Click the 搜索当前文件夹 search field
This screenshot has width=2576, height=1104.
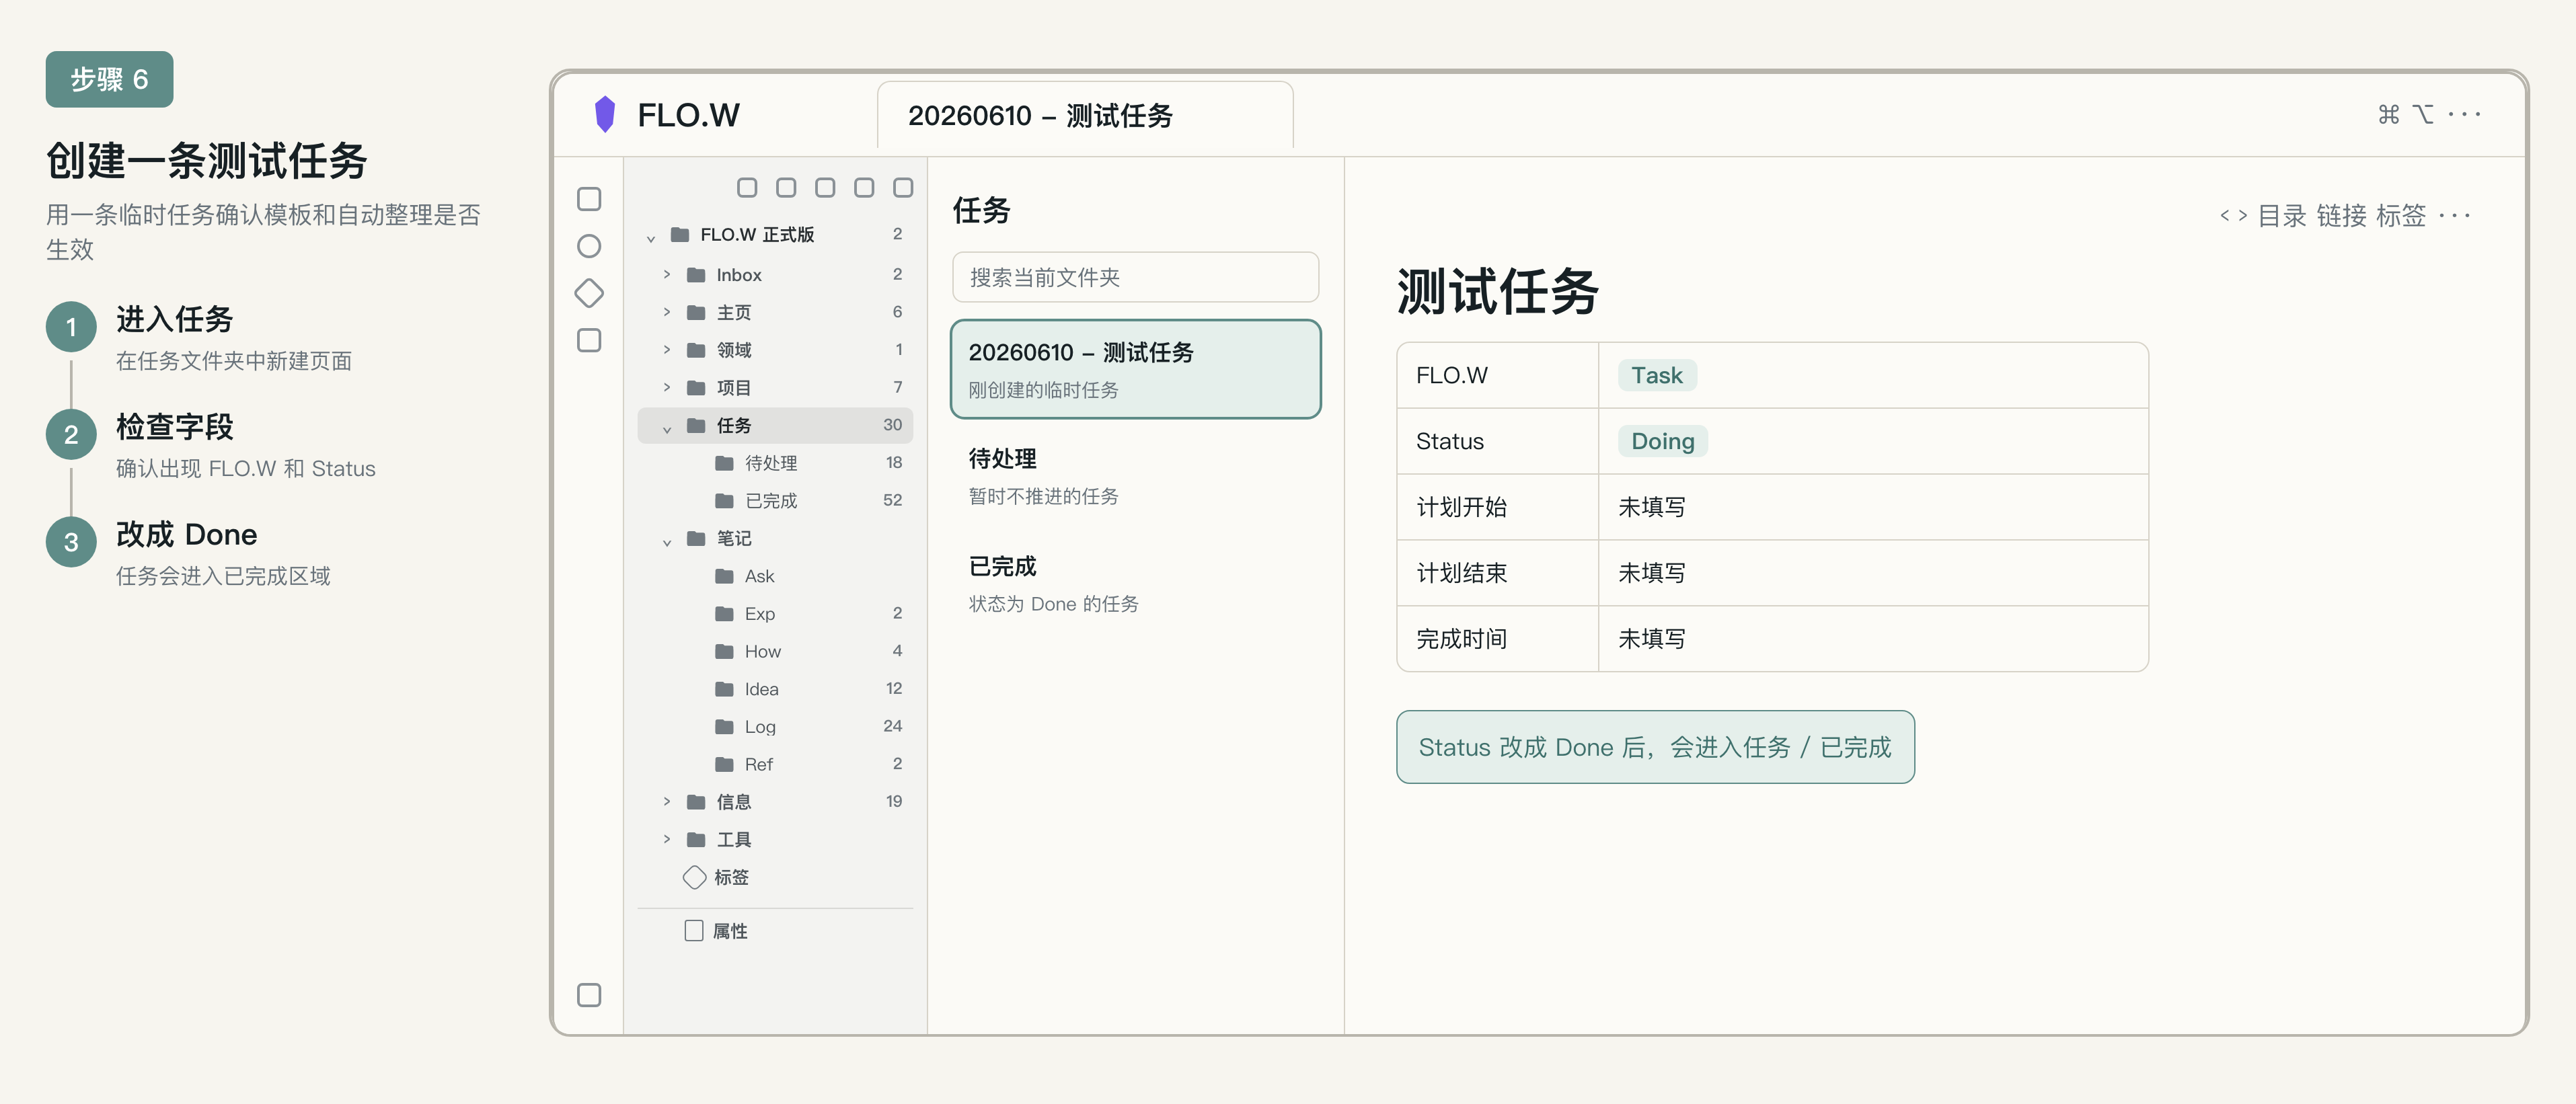(x=1135, y=277)
